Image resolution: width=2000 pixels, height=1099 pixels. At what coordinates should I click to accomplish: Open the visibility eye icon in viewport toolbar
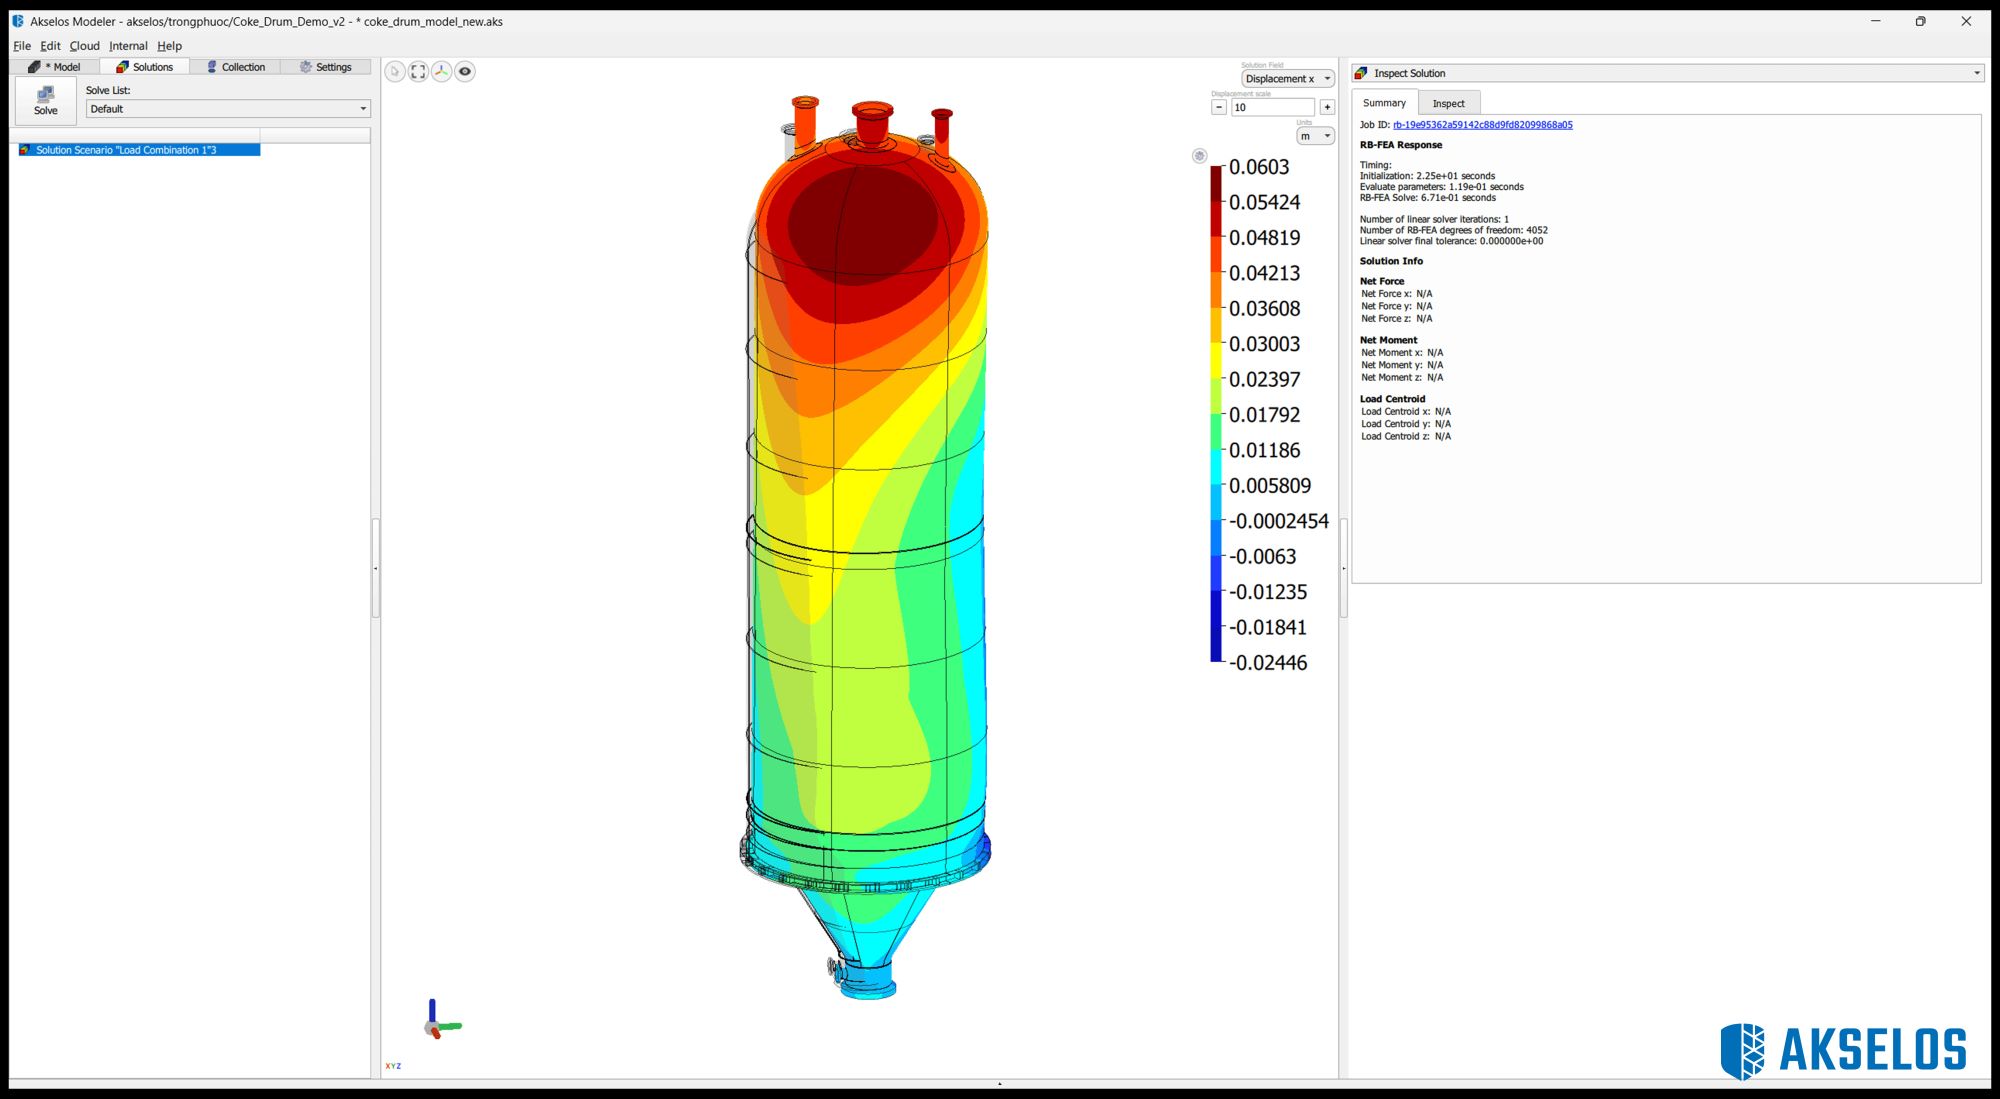(x=464, y=71)
